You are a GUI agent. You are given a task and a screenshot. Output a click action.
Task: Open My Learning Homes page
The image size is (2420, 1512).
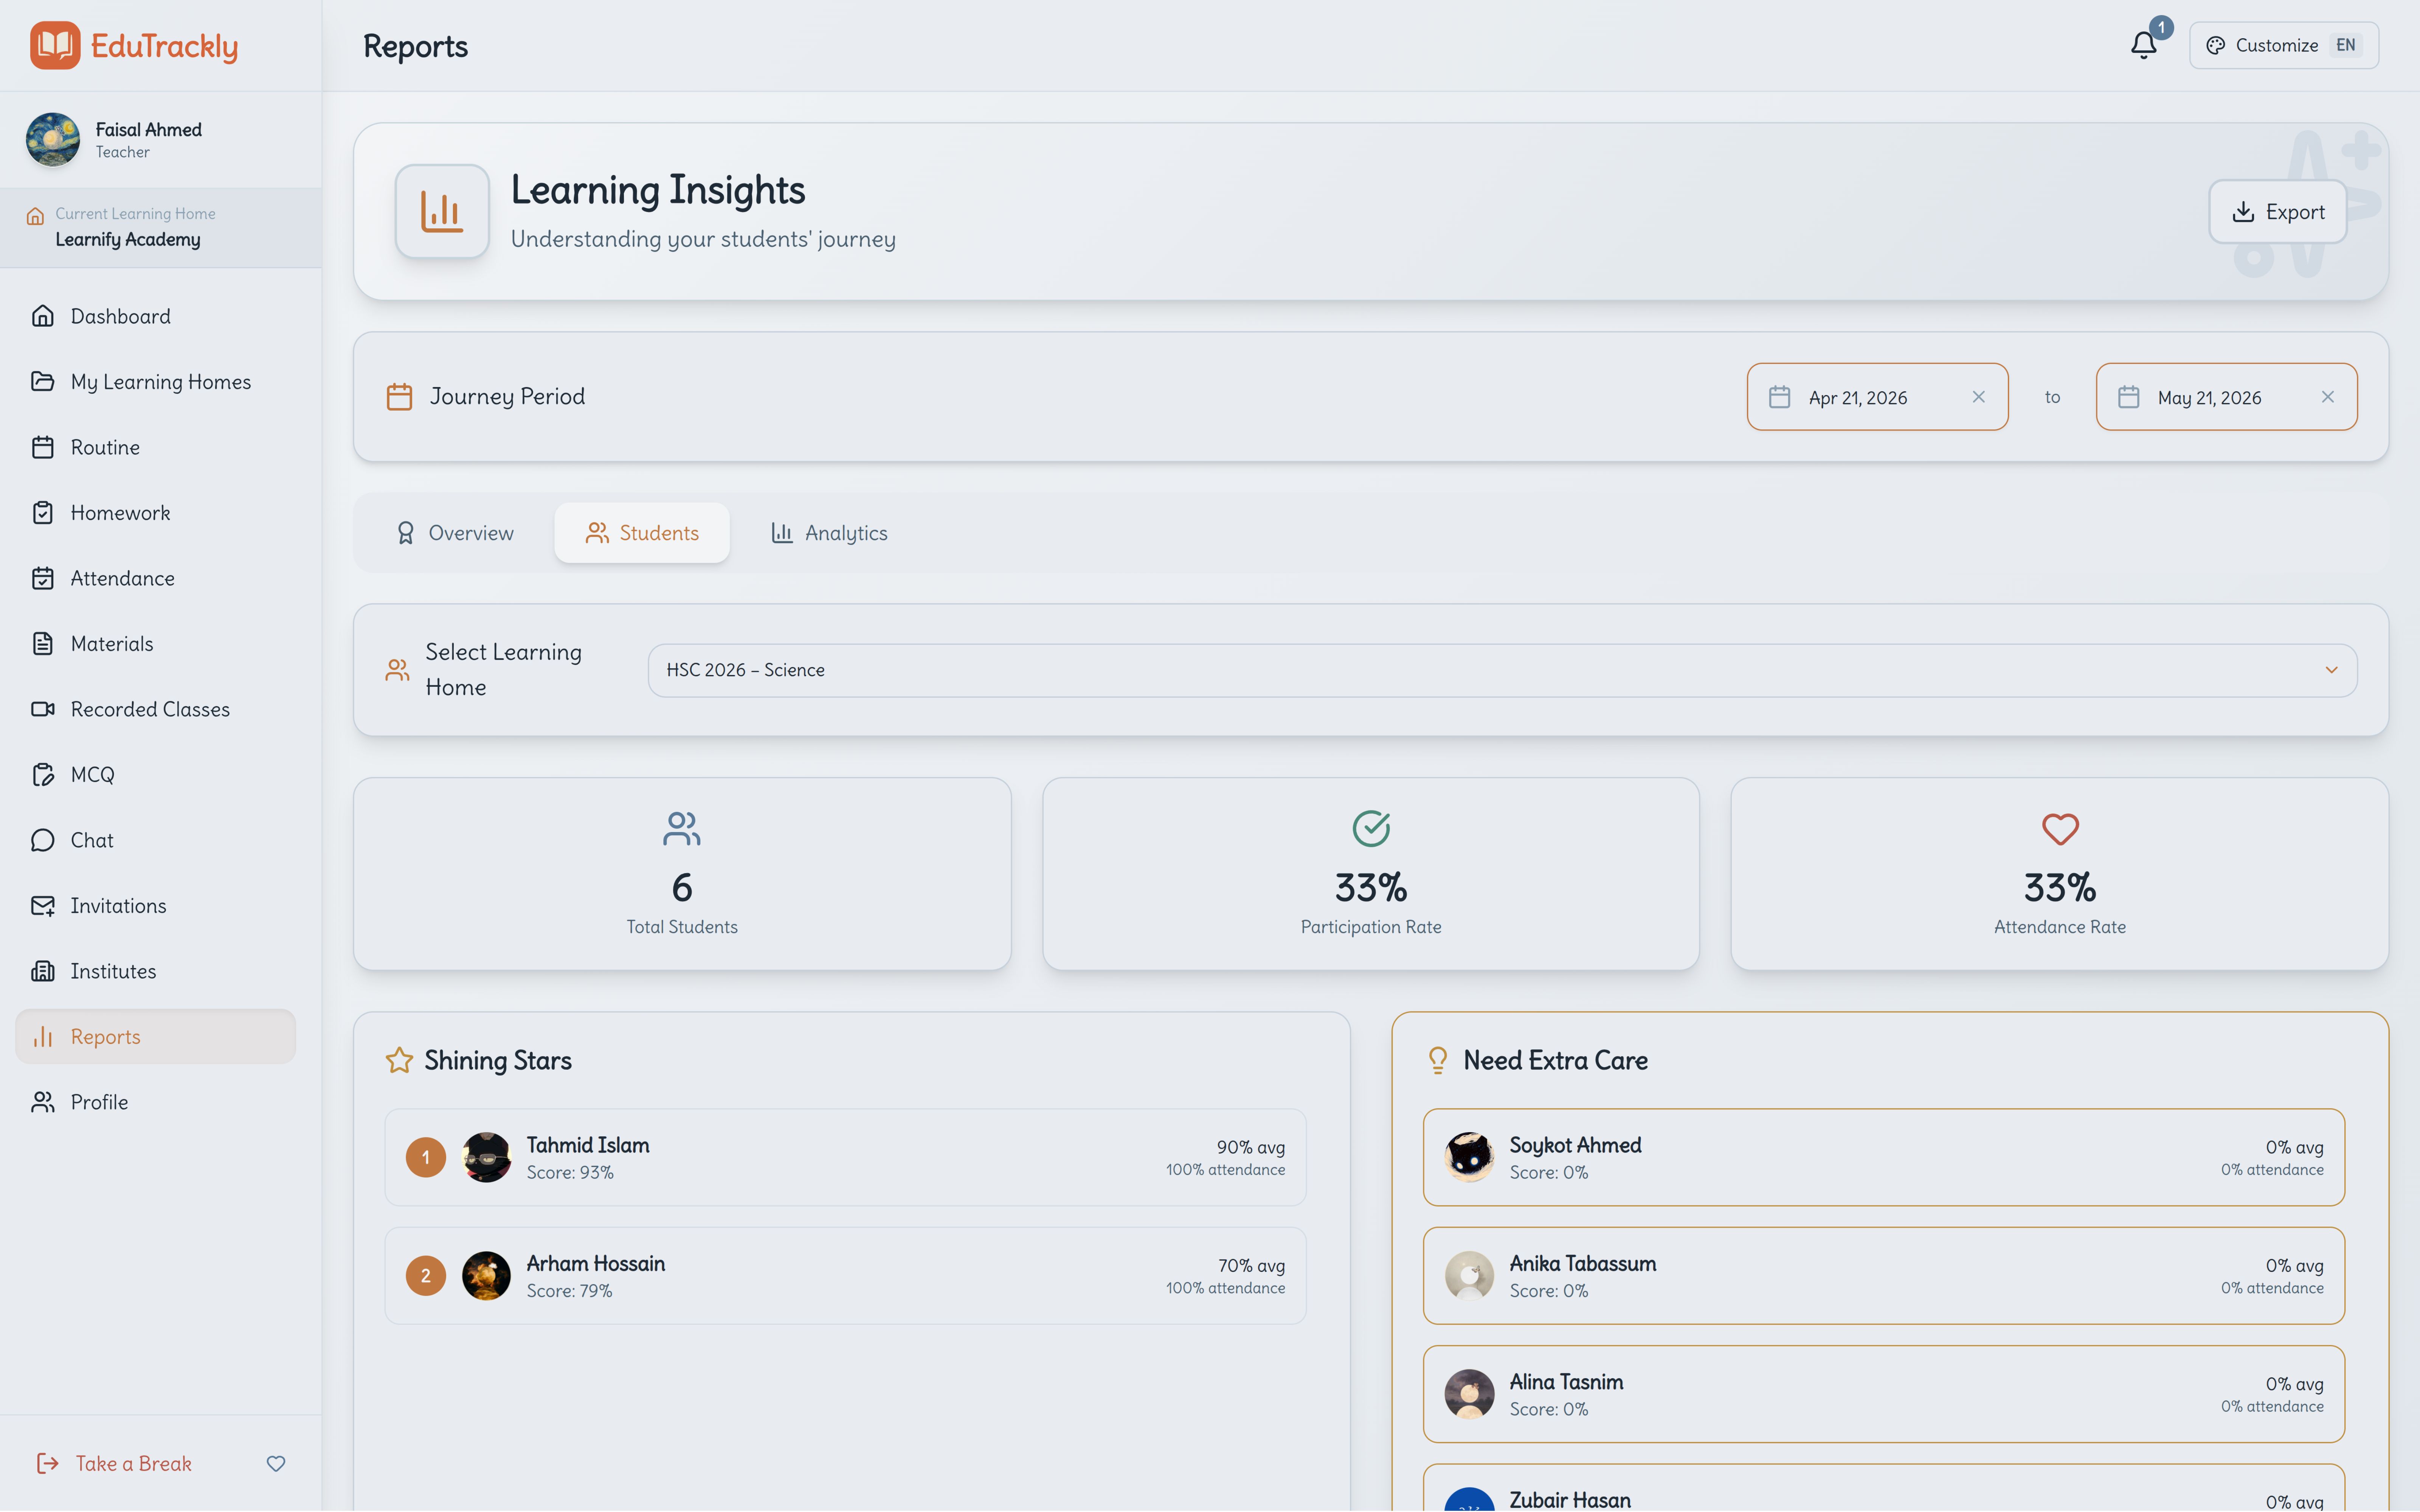point(155,382)
